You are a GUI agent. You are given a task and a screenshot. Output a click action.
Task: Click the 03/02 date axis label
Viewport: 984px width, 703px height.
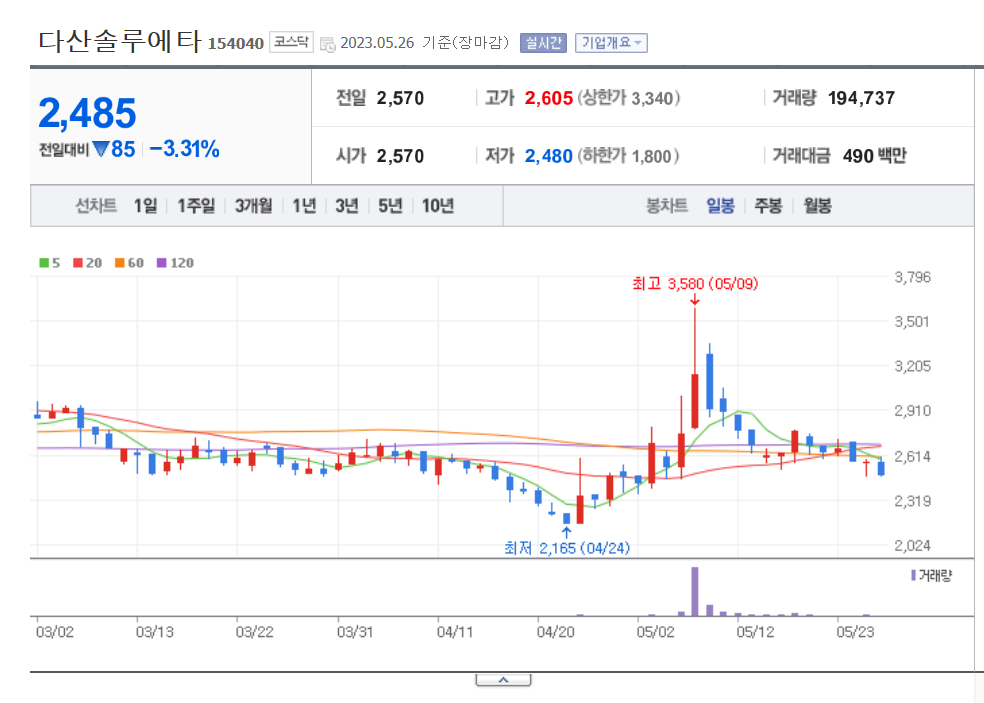[x=55, y=632]
